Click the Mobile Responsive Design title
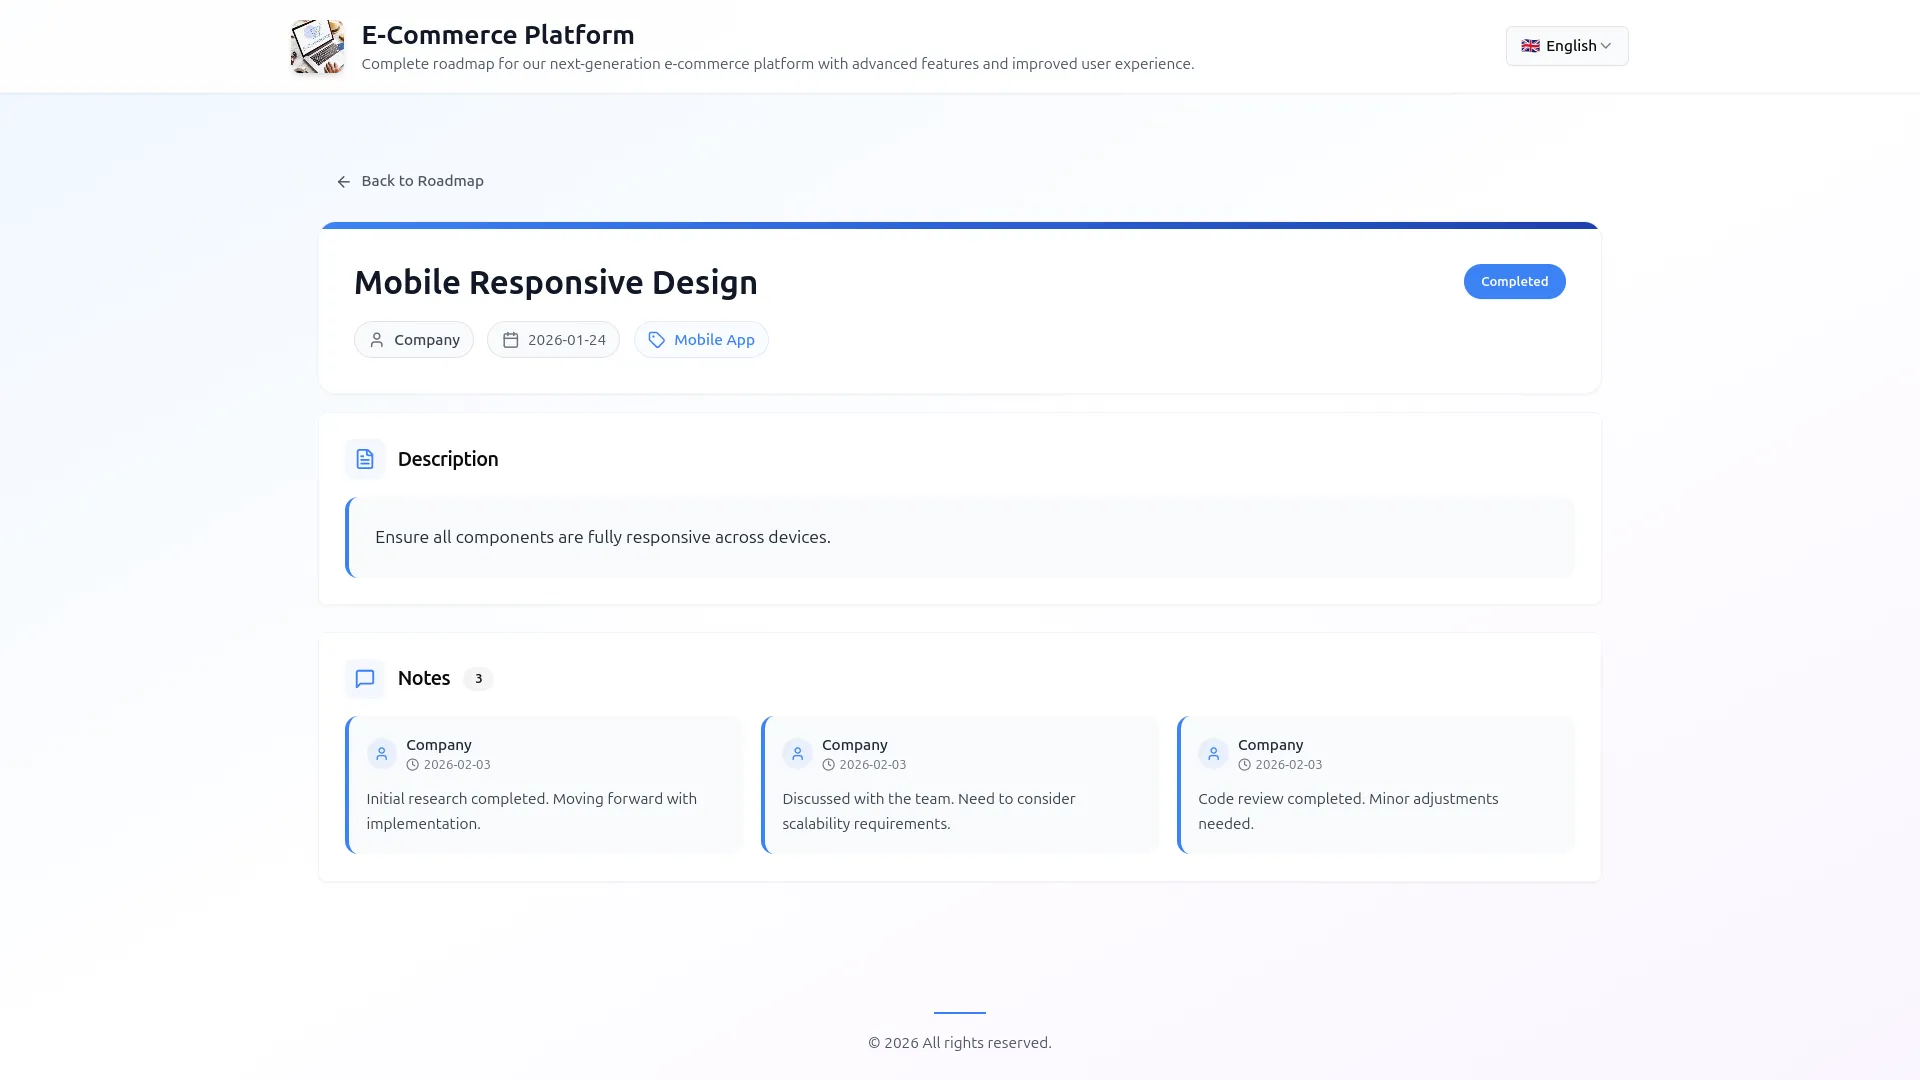 556,282
